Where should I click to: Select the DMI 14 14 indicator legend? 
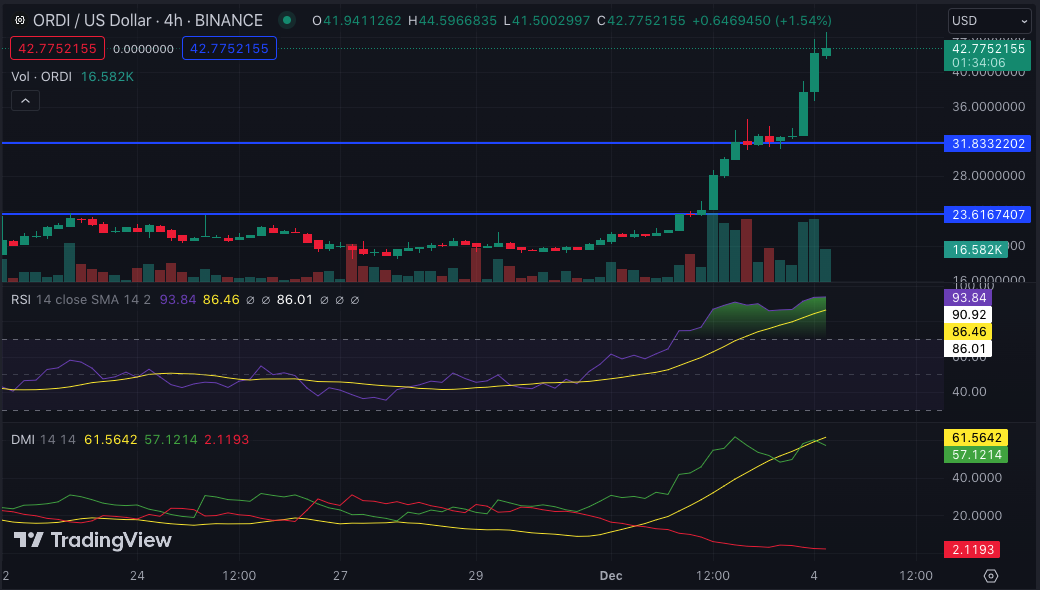(43, 440)
